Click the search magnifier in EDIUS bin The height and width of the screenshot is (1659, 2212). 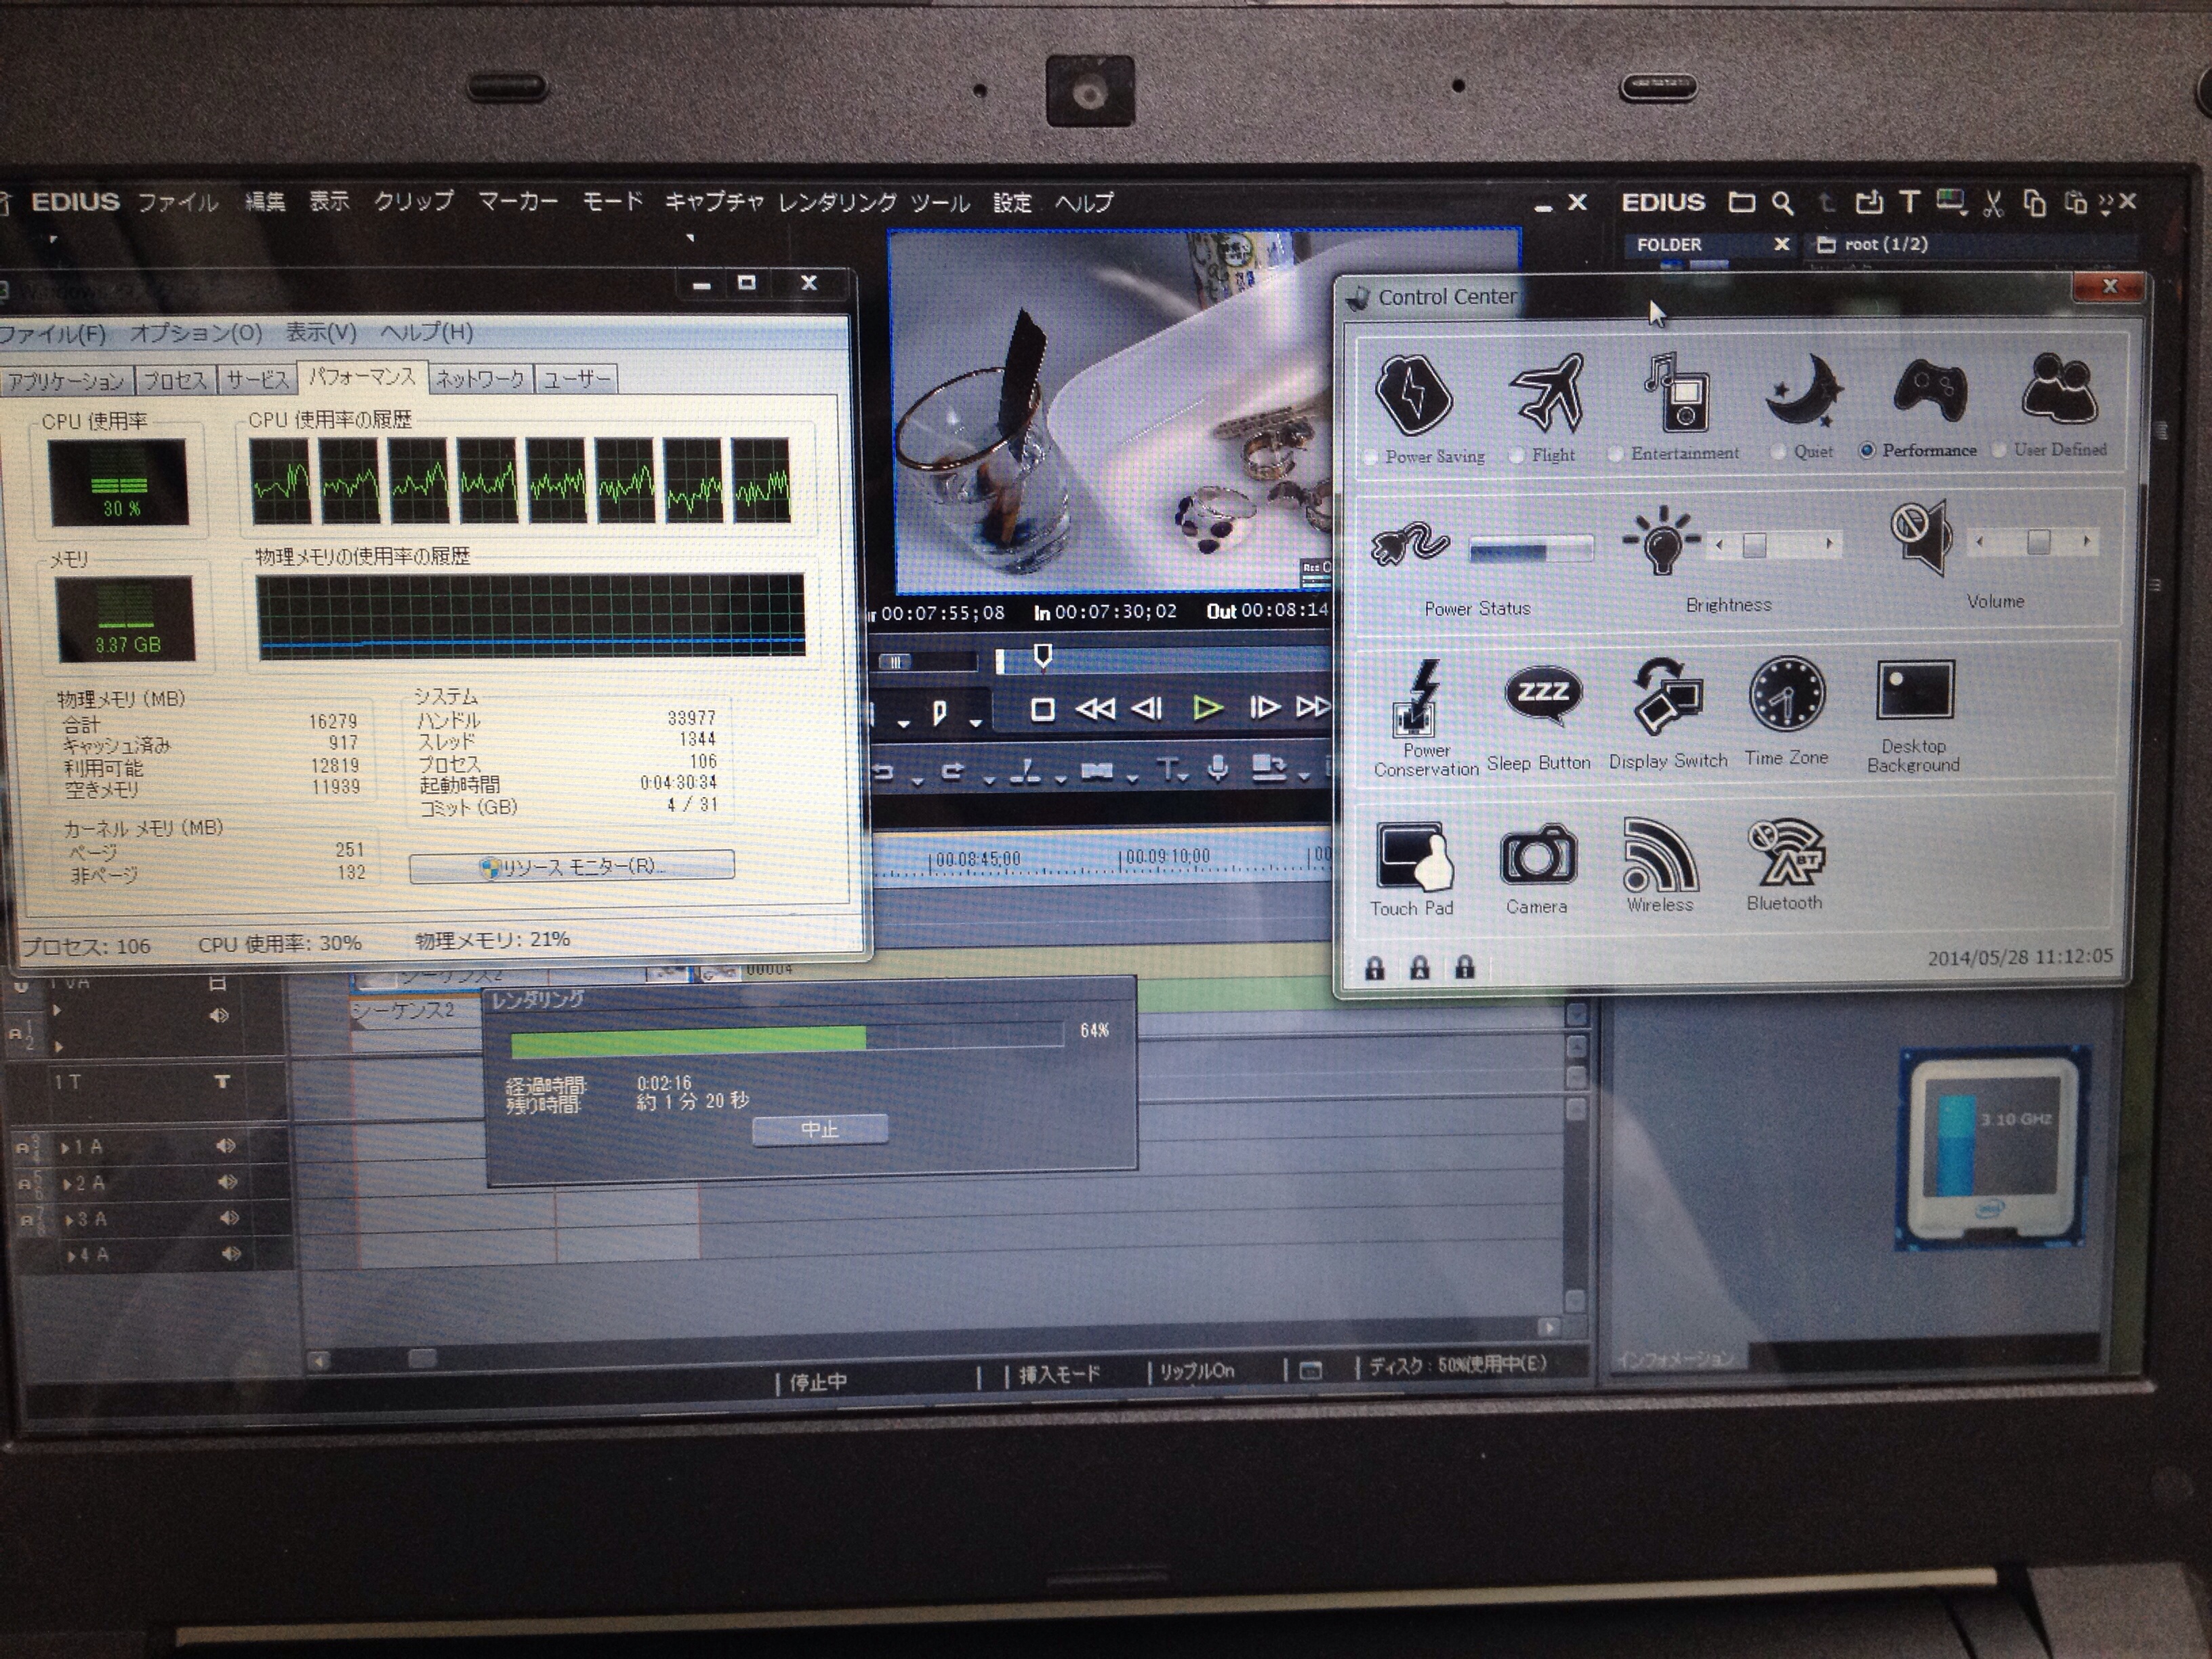(x=1782, y=203)
